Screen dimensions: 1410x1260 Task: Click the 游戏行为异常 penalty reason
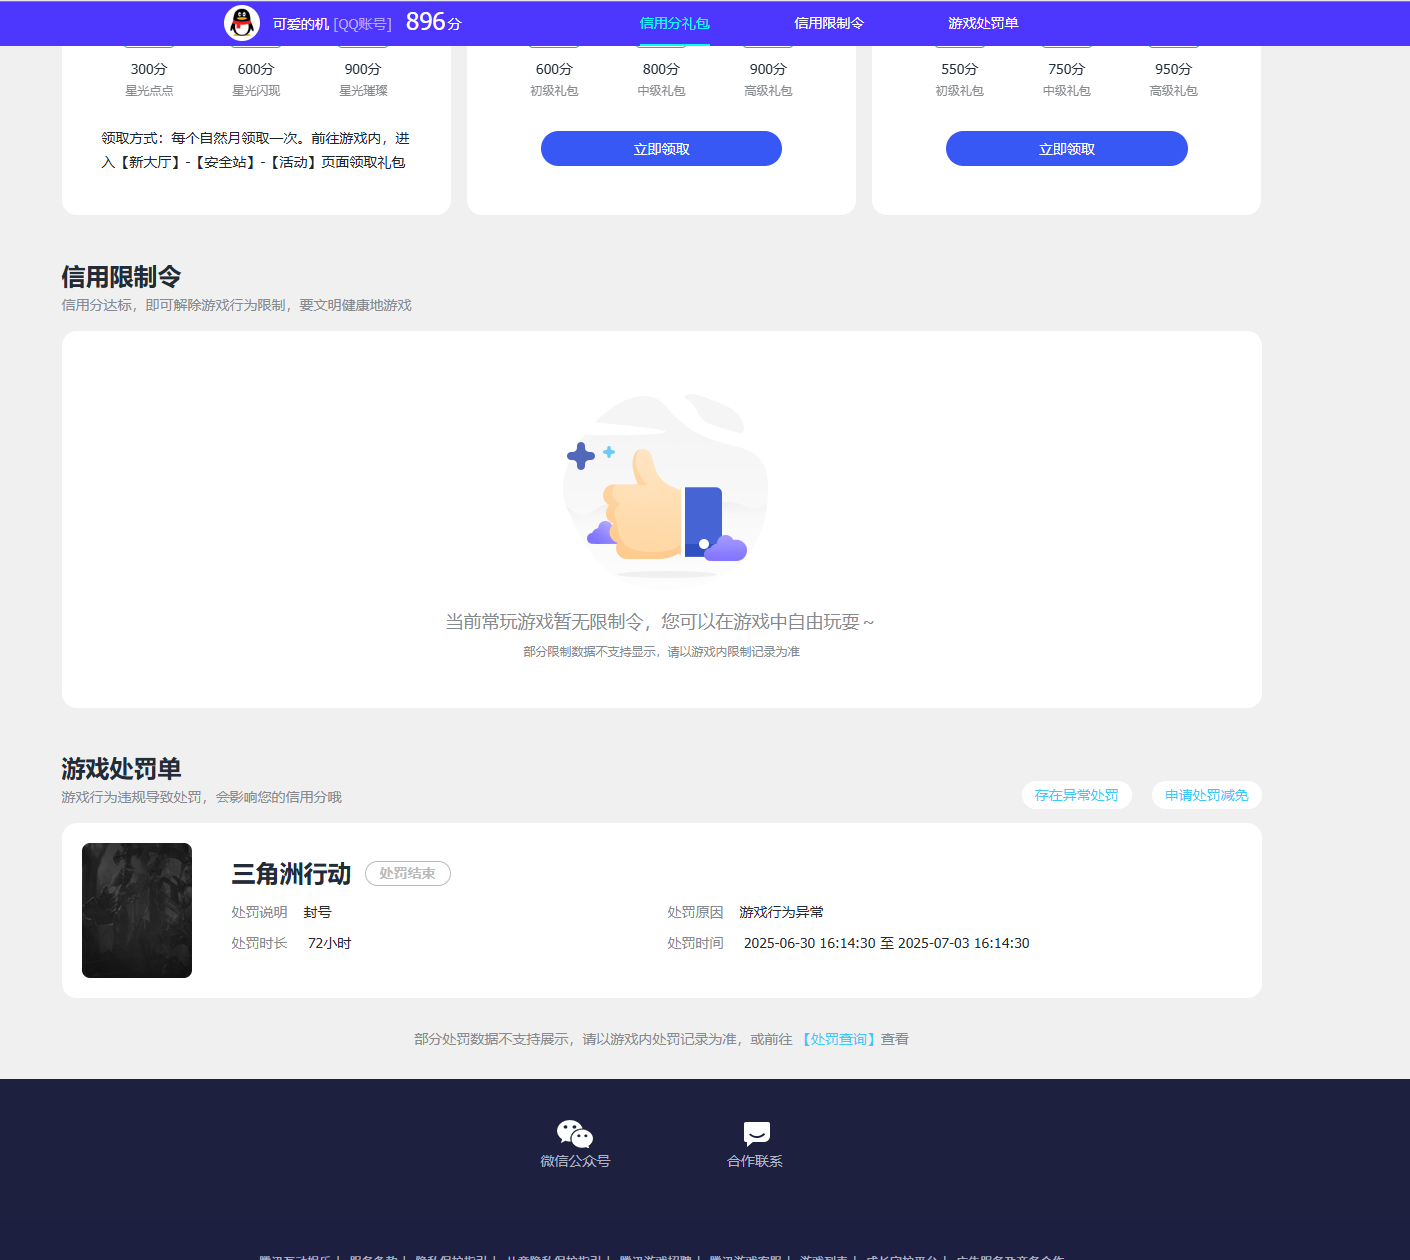(782, 912)
